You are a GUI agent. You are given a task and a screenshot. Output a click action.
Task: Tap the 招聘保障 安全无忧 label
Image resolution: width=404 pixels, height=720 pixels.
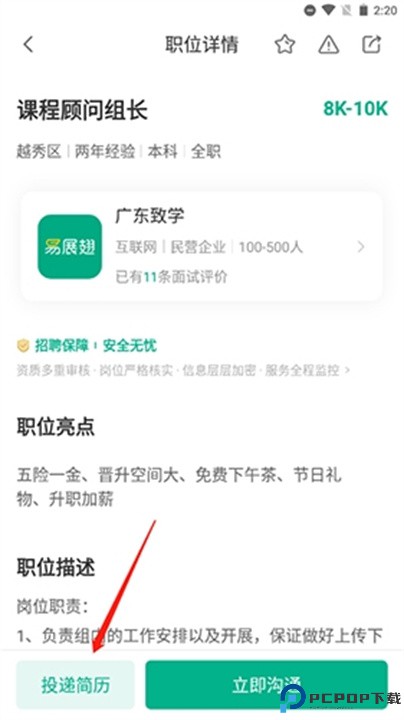tap(95, 345)
